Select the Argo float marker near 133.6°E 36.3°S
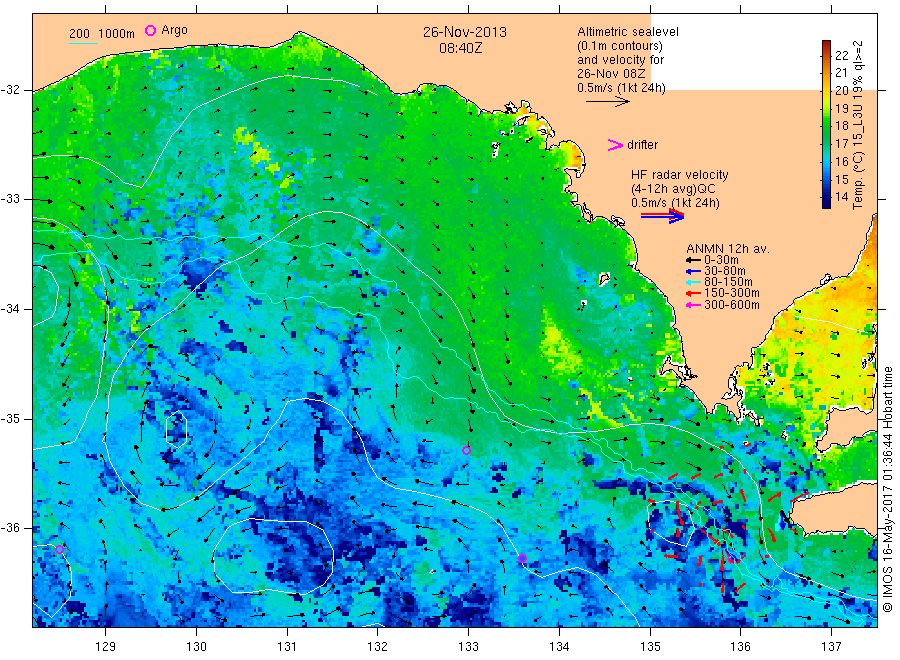Image resolution: width=900 pixels, height=660 pixels. (x=522, y=558)
